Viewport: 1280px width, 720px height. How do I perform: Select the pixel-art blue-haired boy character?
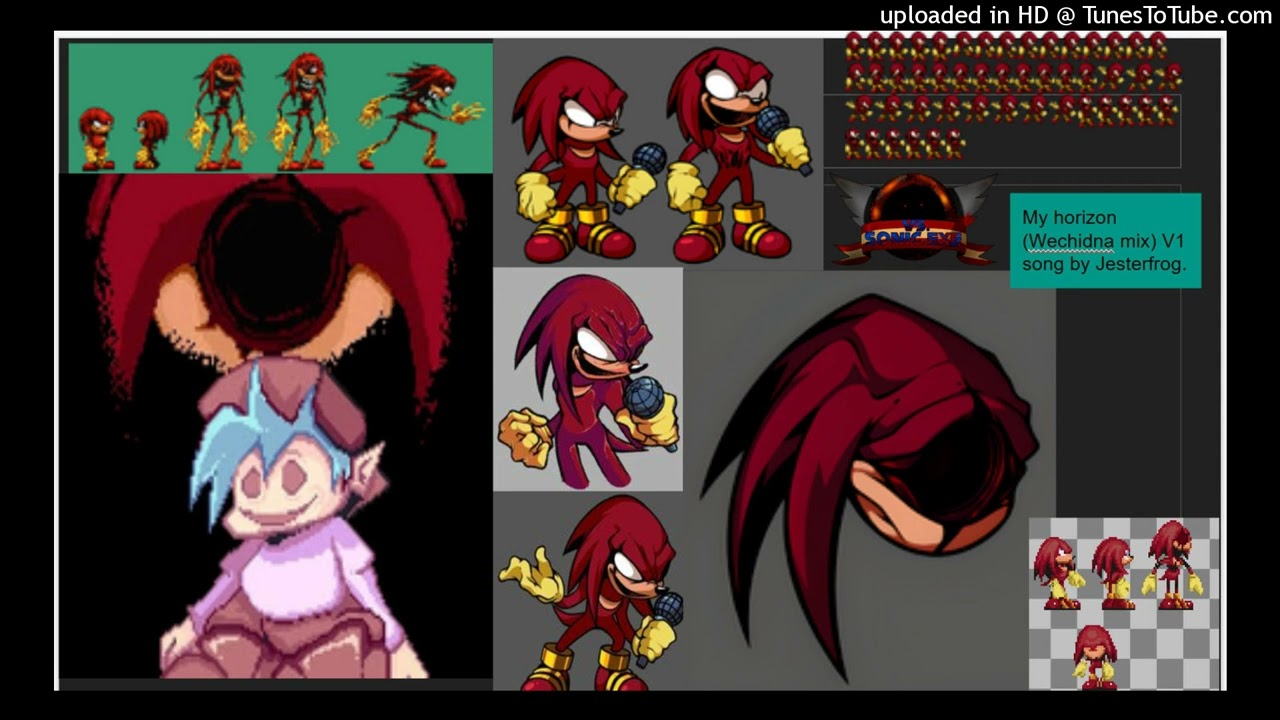(x=290, y=520)
